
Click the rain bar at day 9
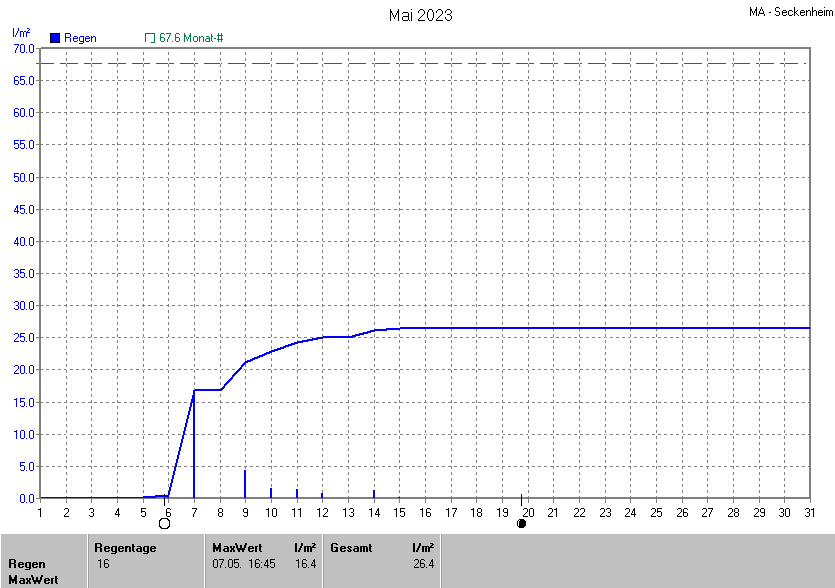pyautogui.click(x=245, y=484)
